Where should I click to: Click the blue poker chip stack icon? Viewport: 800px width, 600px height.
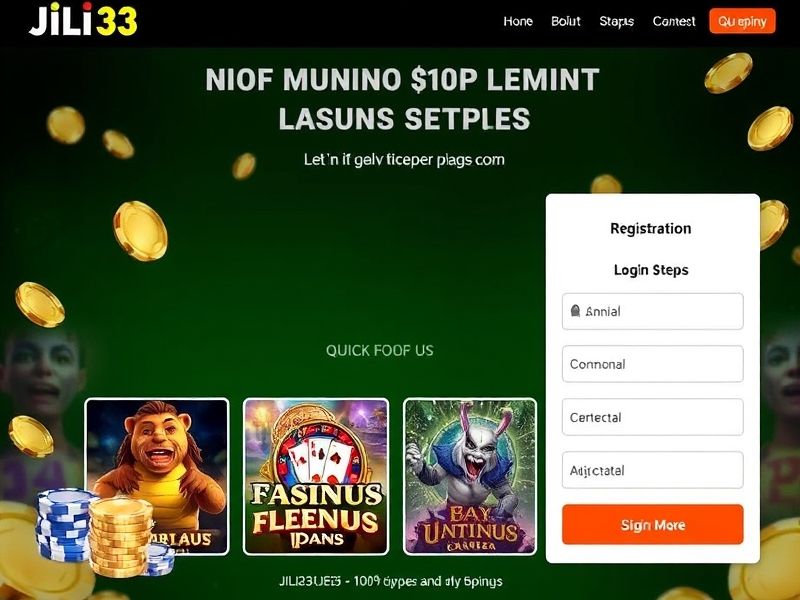click(x=63, y=524)
